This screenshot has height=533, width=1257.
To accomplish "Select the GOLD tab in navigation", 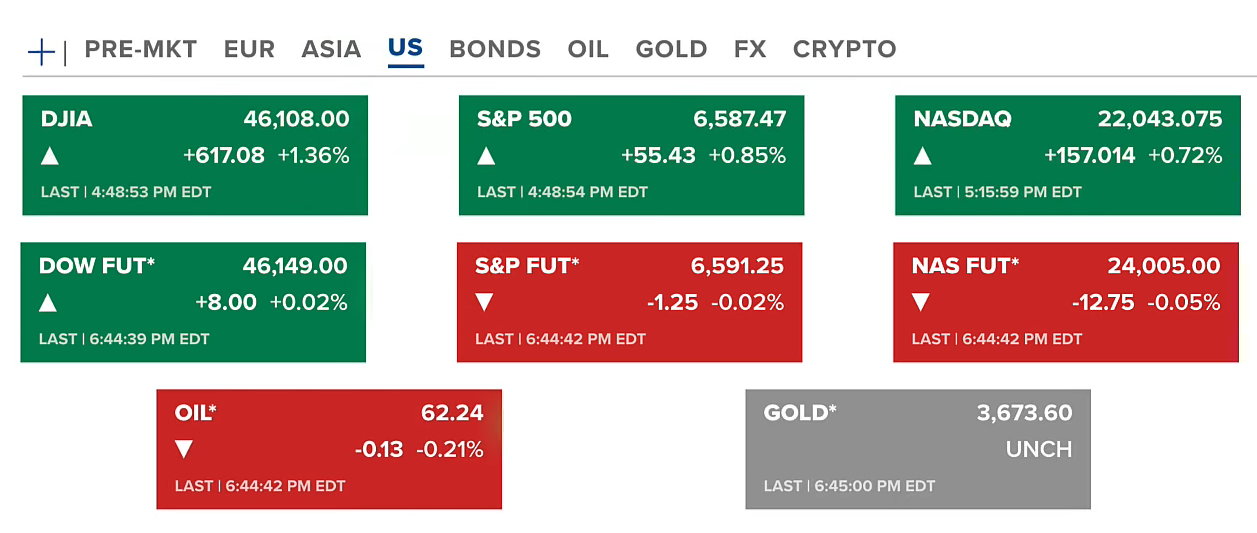I will [x=671, y=49].
